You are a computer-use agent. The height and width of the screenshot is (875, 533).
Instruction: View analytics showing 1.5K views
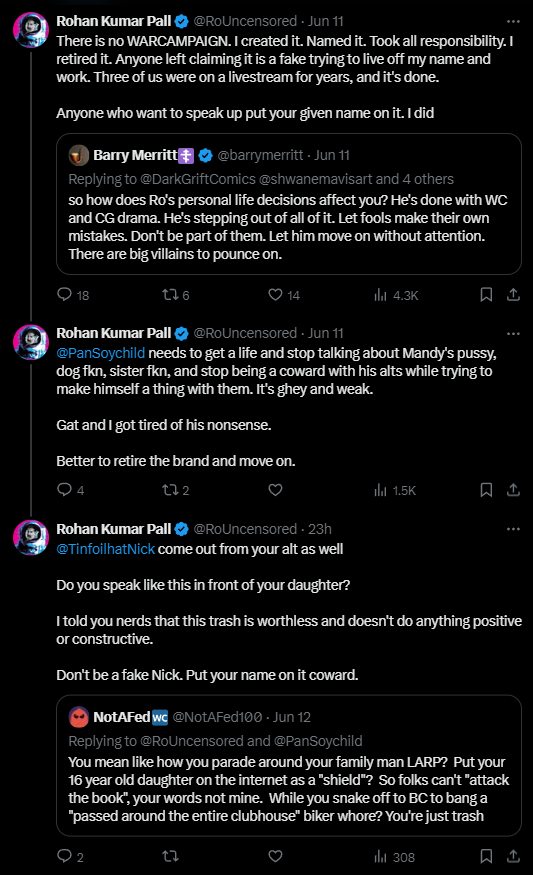point(395,490)
